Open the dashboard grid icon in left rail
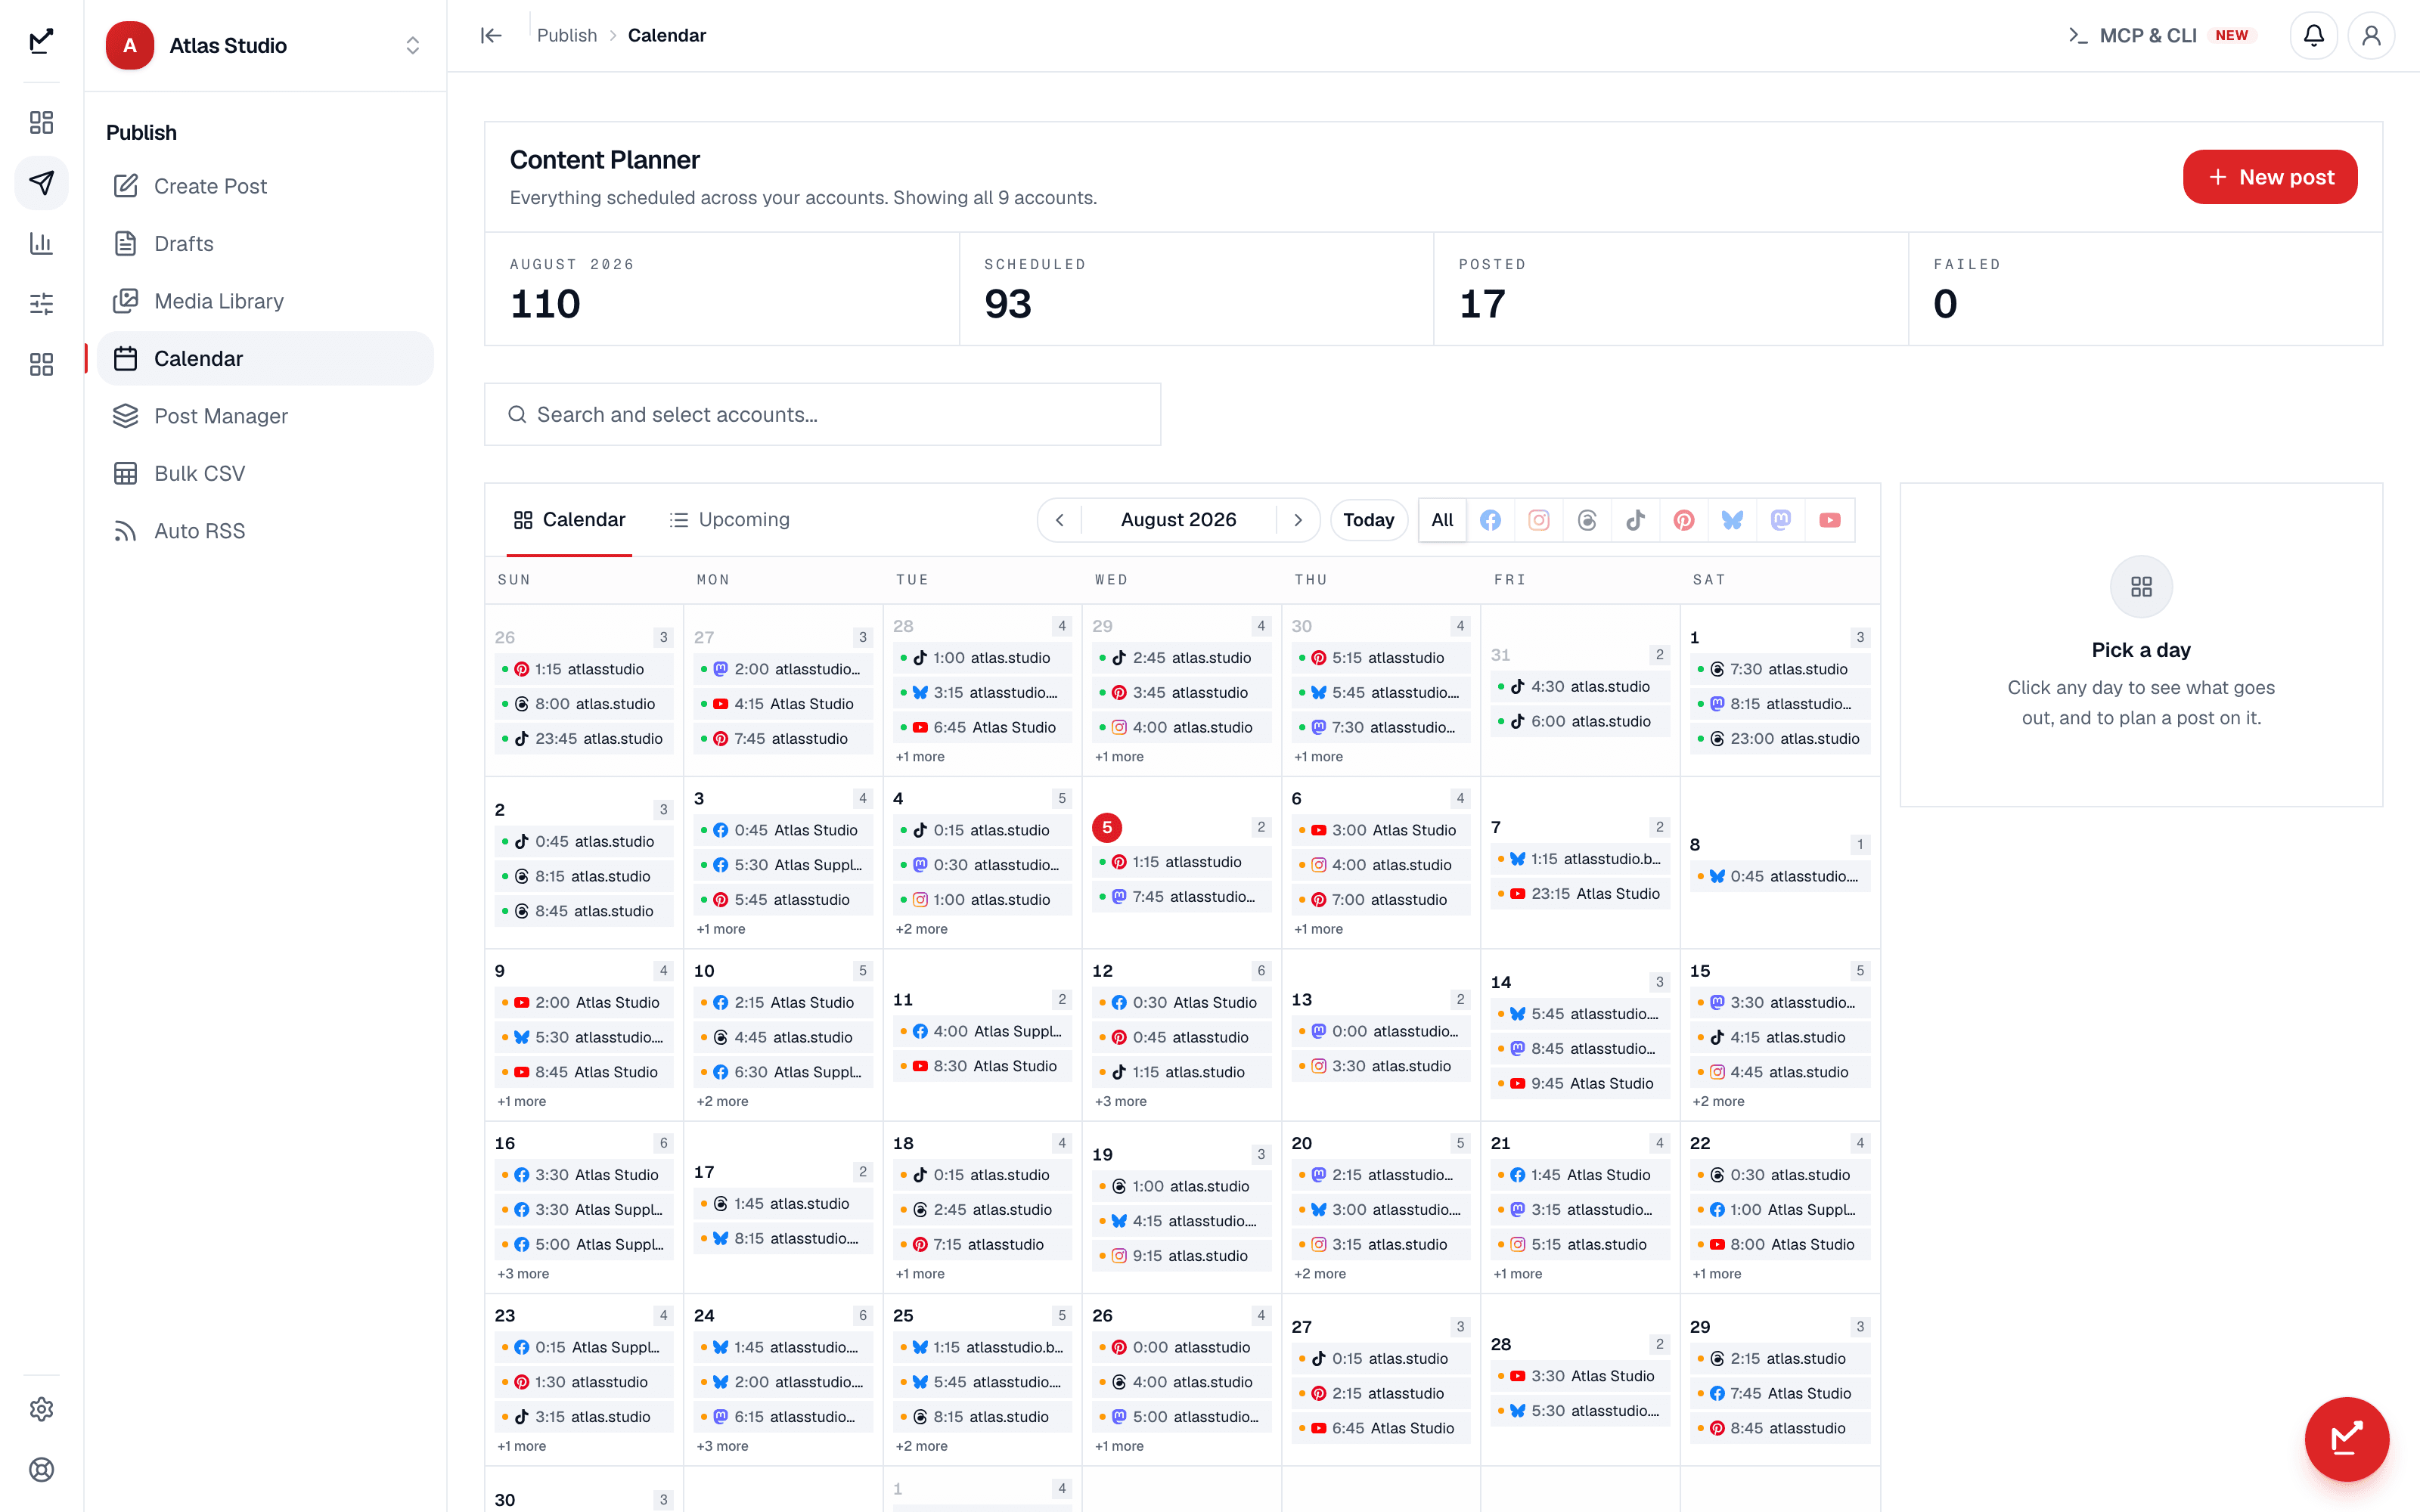This screenshot has width=2420, height=1512. [41, 122]
